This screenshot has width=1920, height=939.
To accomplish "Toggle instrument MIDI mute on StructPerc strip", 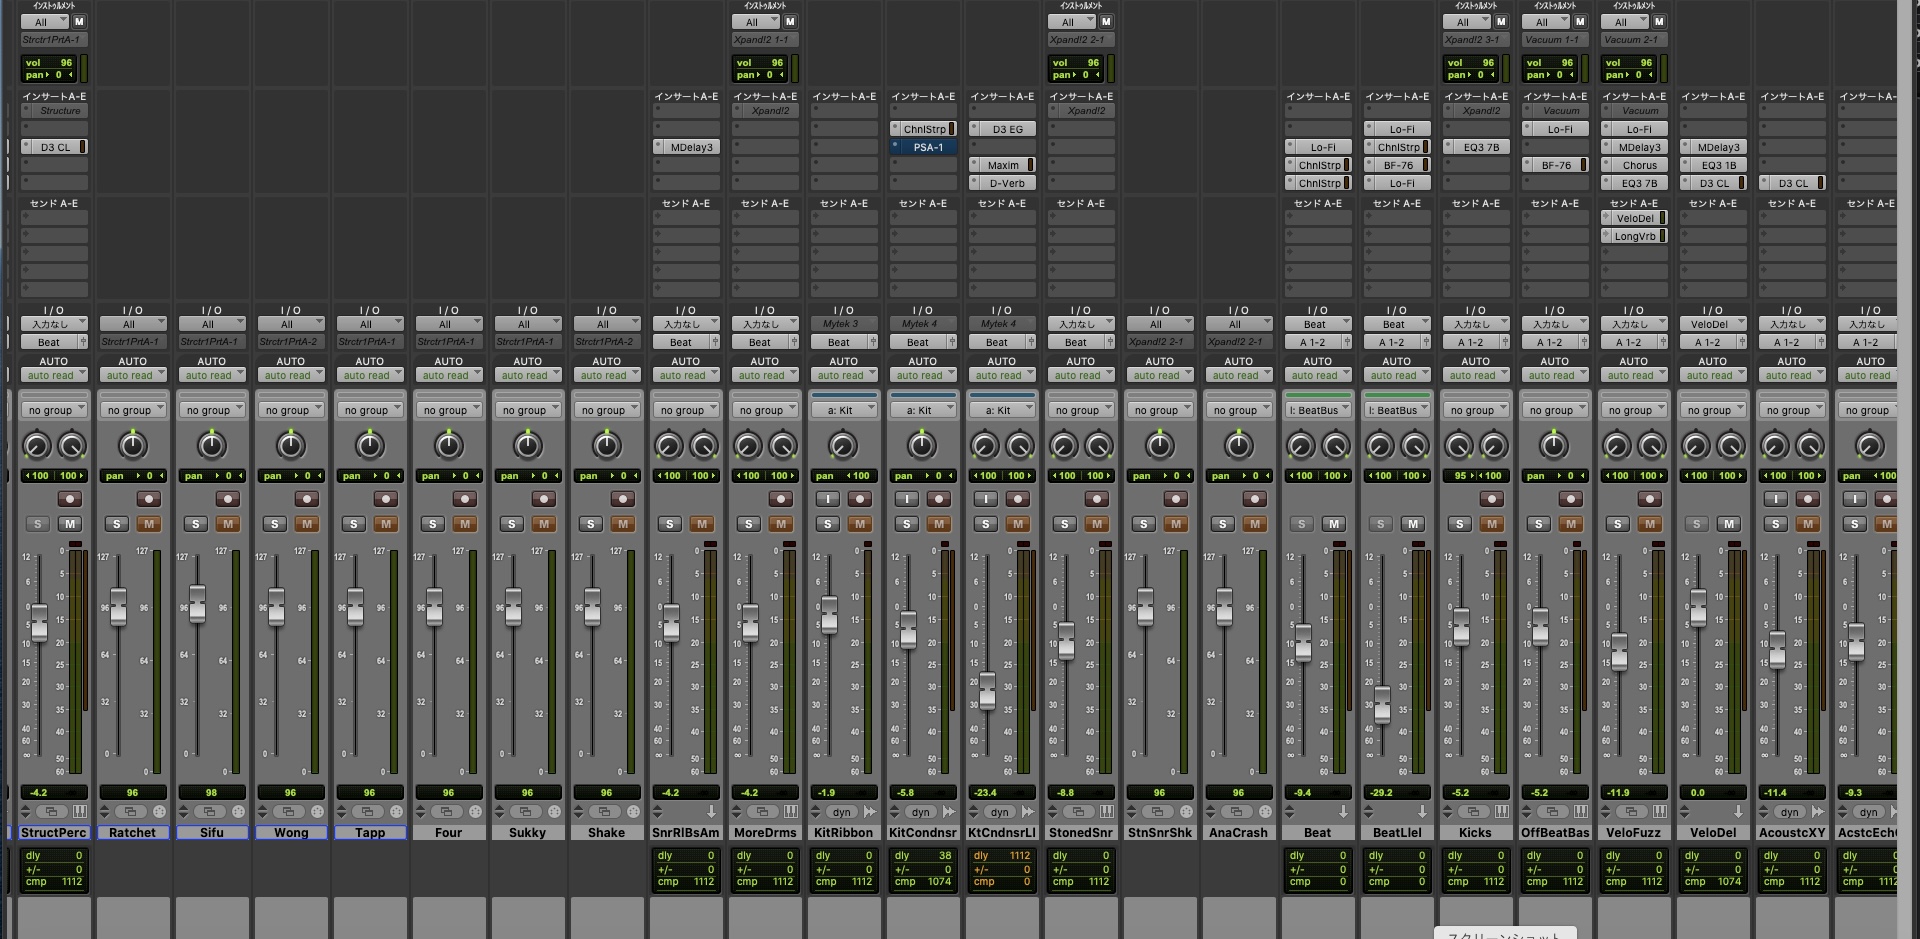I will (79, 21).
